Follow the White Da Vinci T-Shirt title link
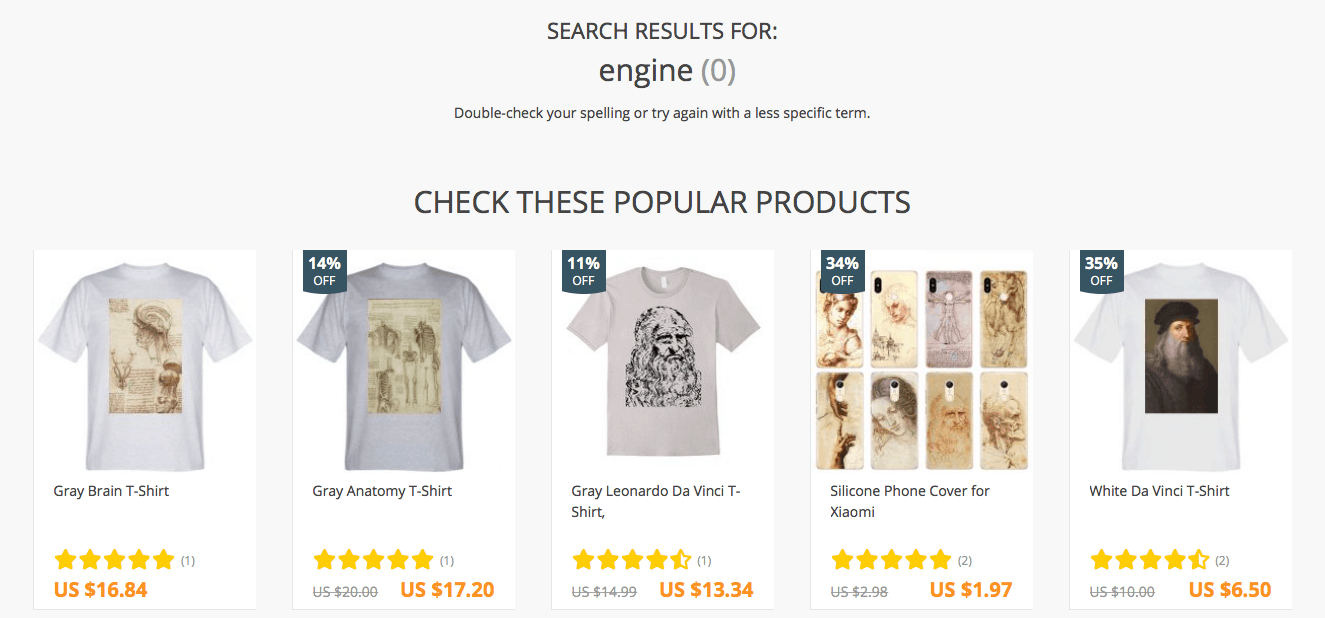 (1159, 491)
